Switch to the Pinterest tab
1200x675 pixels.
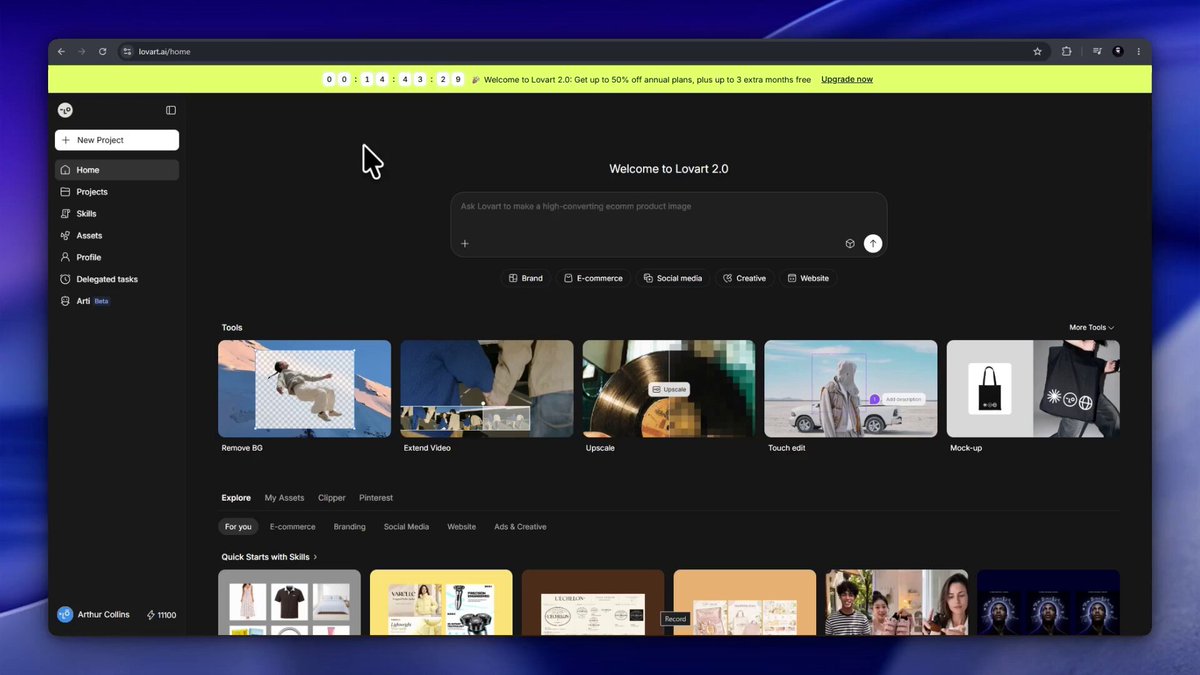tap(376, 498)
